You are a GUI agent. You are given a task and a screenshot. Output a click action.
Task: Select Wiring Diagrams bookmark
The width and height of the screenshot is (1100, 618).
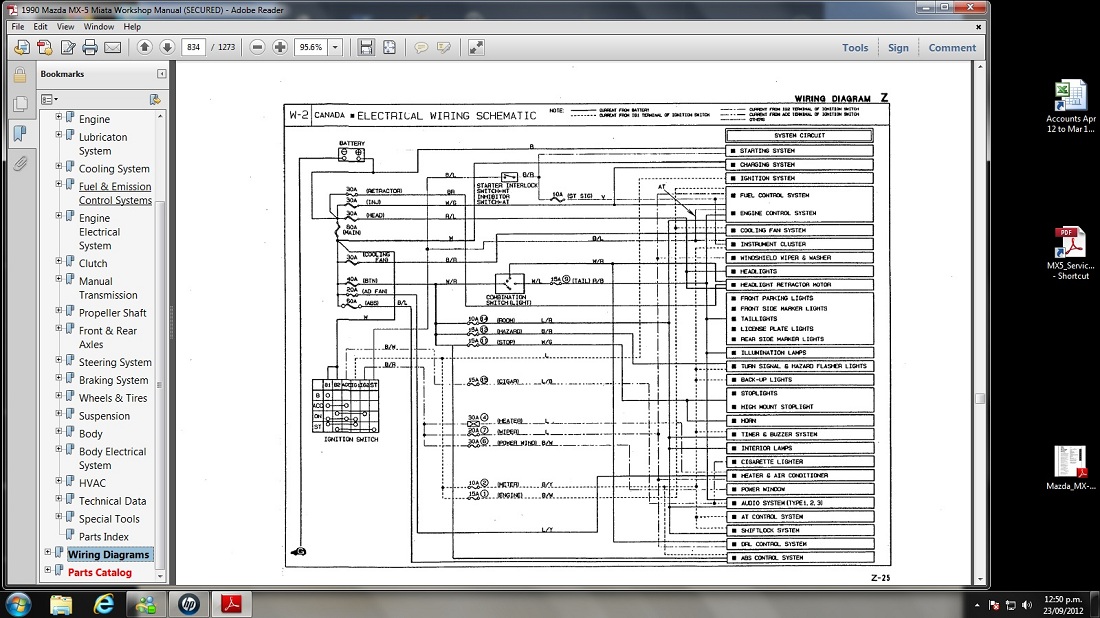(109, 554)
